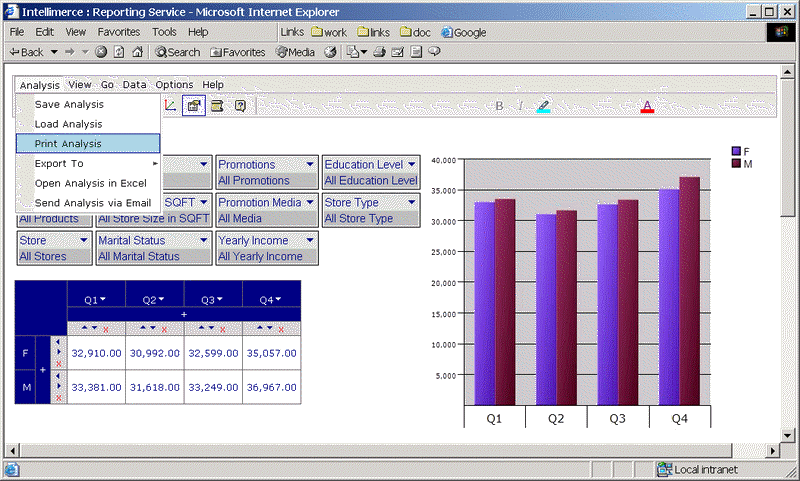Open the Q4 column dropdown
The width and height of the screenshot is (800, 481).
click(278, 299)
